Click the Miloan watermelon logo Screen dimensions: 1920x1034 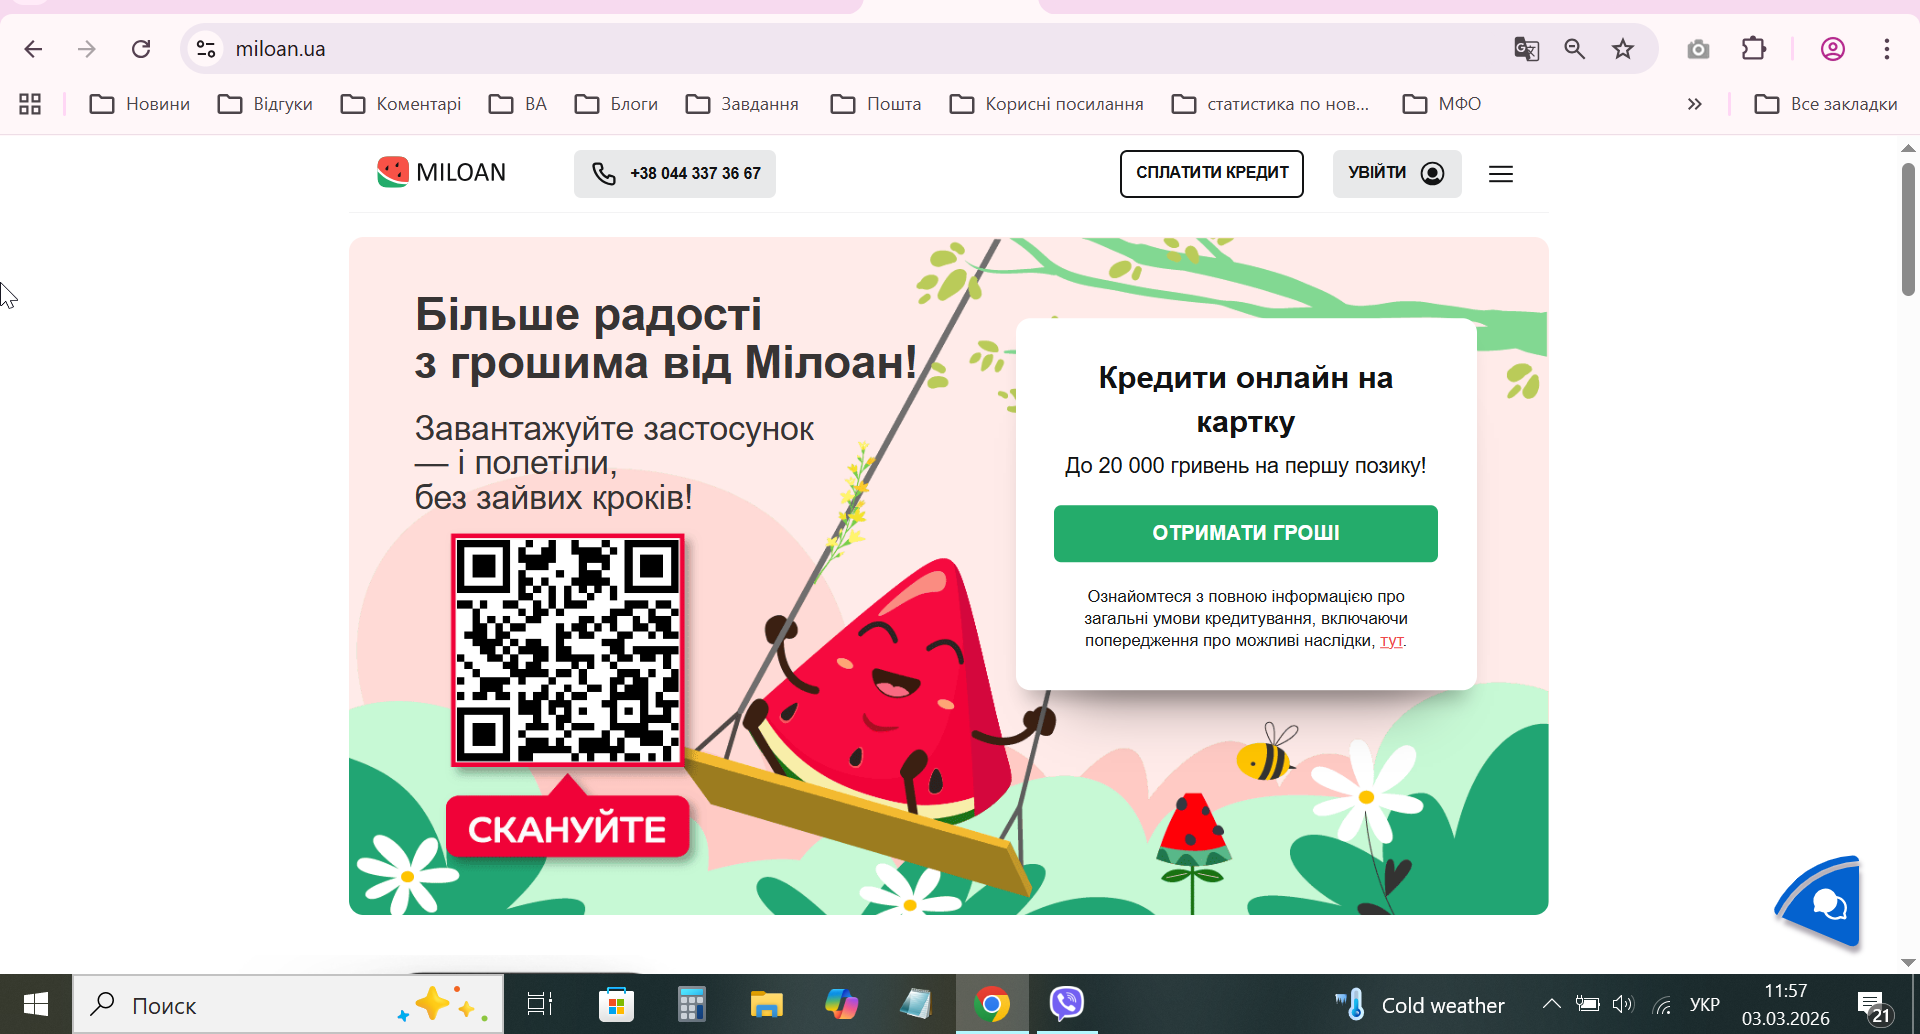[441, 172]
